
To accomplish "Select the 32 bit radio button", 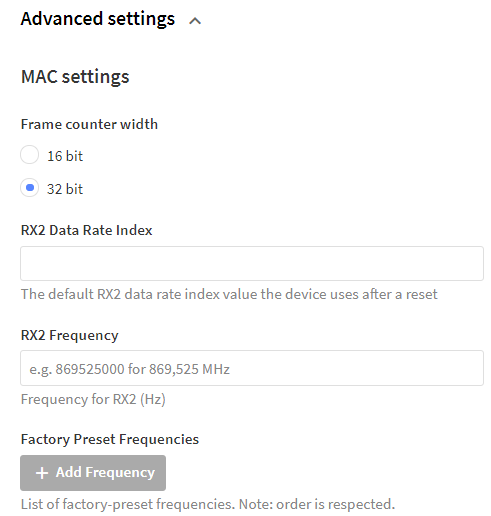I will click(30, 188).
